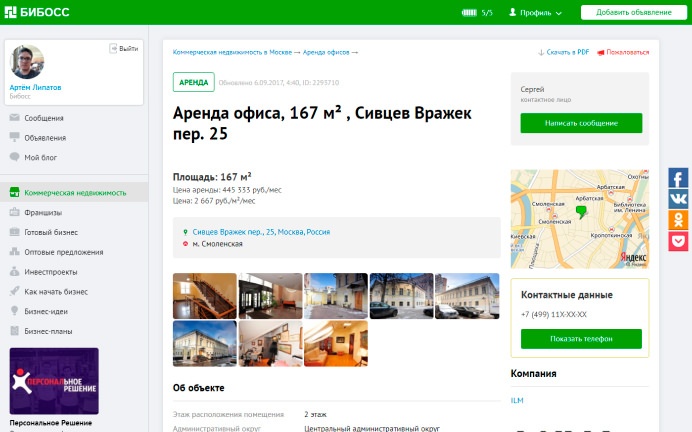Open Артём Липатов profile link
Image resolution: width=692 pixels, height=432 pixels.
pyautogui.click(x=35, y=87)
